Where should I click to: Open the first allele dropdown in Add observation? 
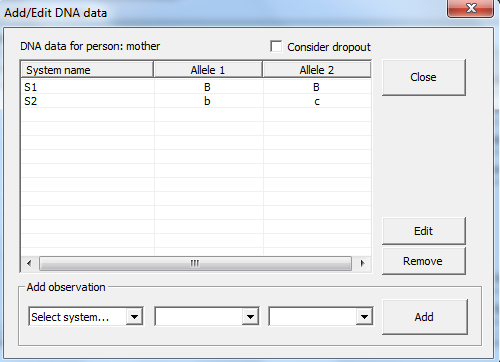(x=250, y=316)
